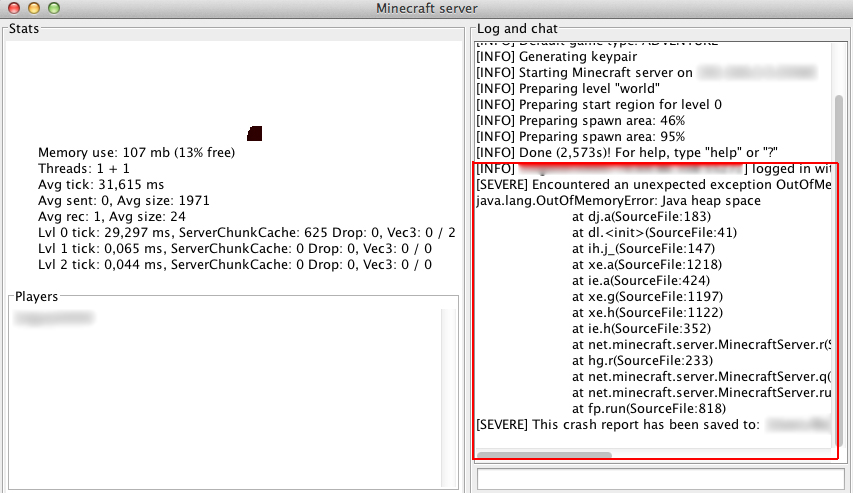Click the blurred player name in Players list
This screenshot has width=853, height=493.
coord(53,317)
